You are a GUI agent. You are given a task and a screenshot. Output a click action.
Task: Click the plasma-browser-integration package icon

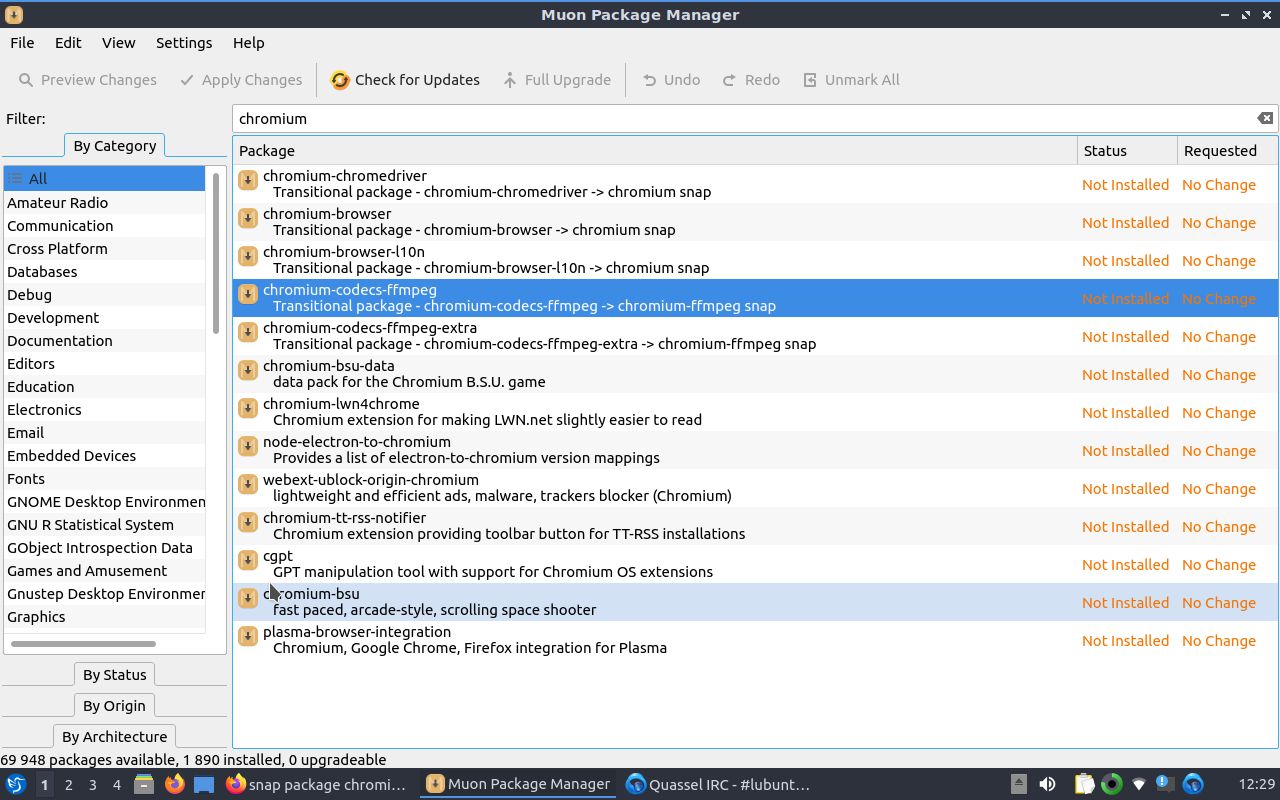click(248, 637)
